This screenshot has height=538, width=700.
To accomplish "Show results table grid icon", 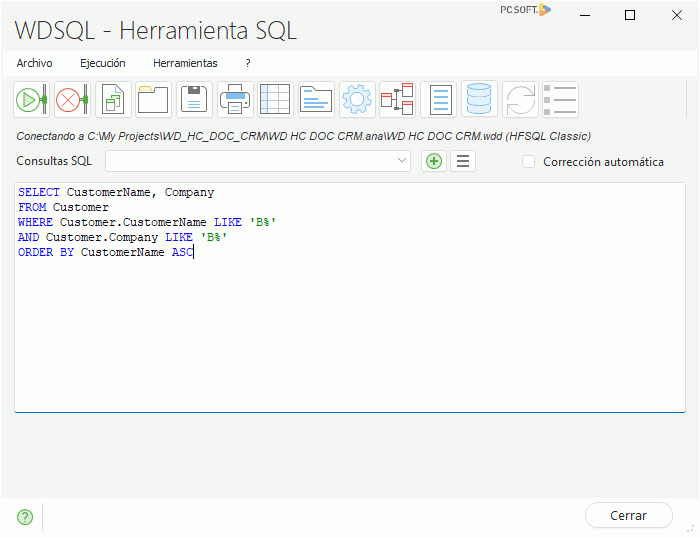I will (x=275, y=100).
